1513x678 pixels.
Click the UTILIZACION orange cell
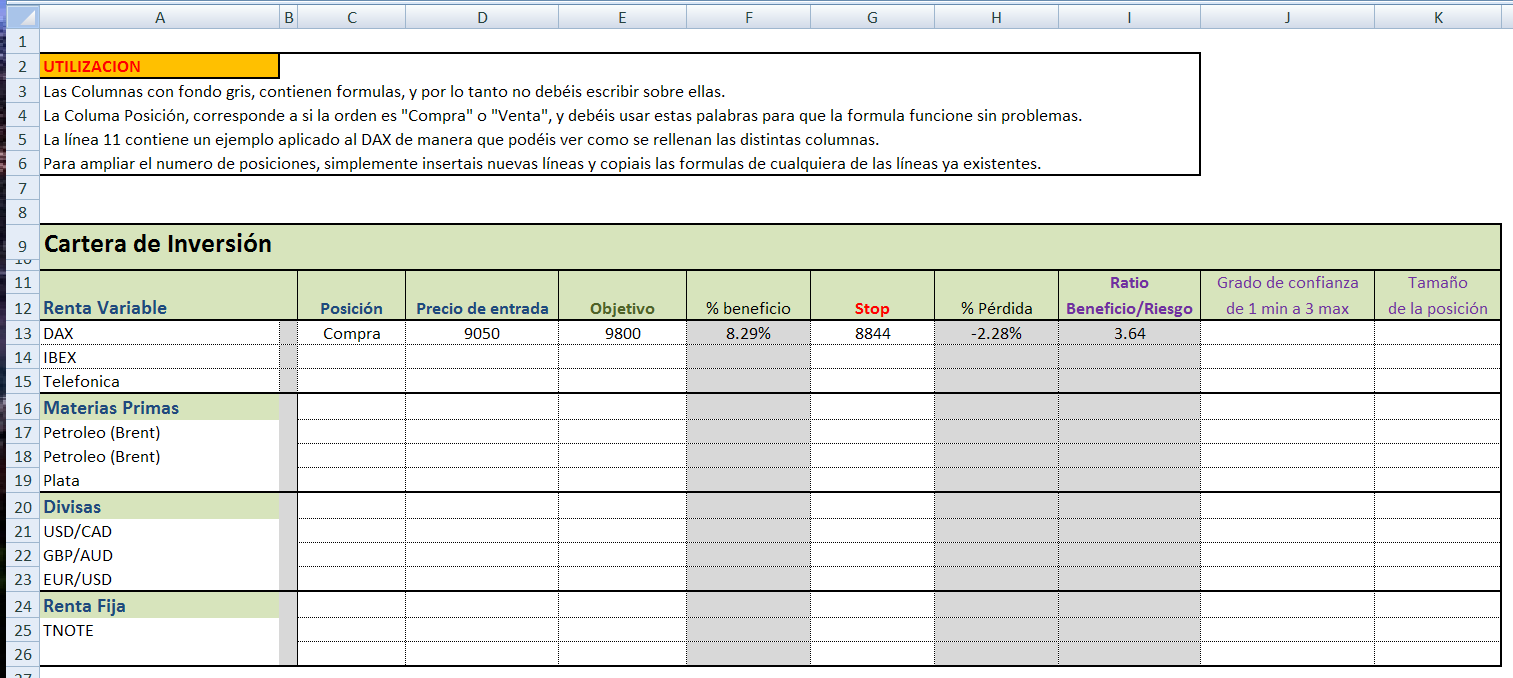coord(160,66)
